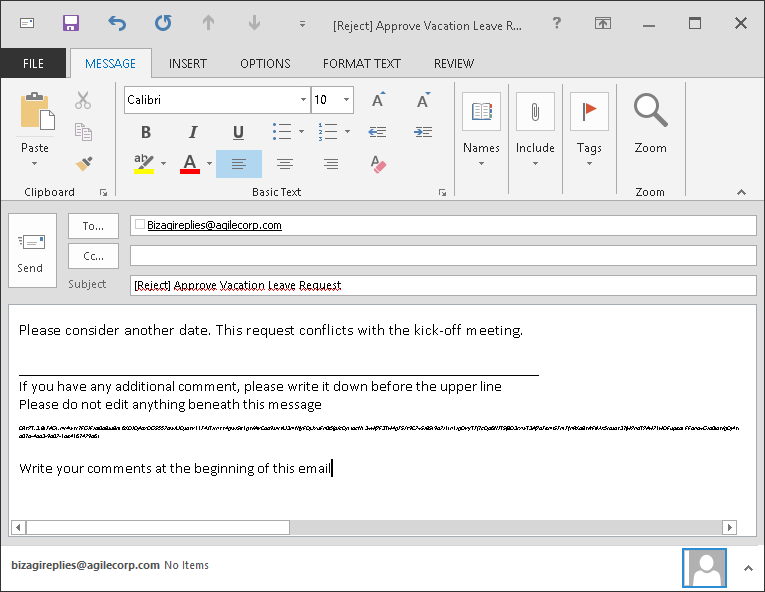Screen dimensions: 765x592
Task: Click the right scroll arrow in the body
Action: coord(729,527)
